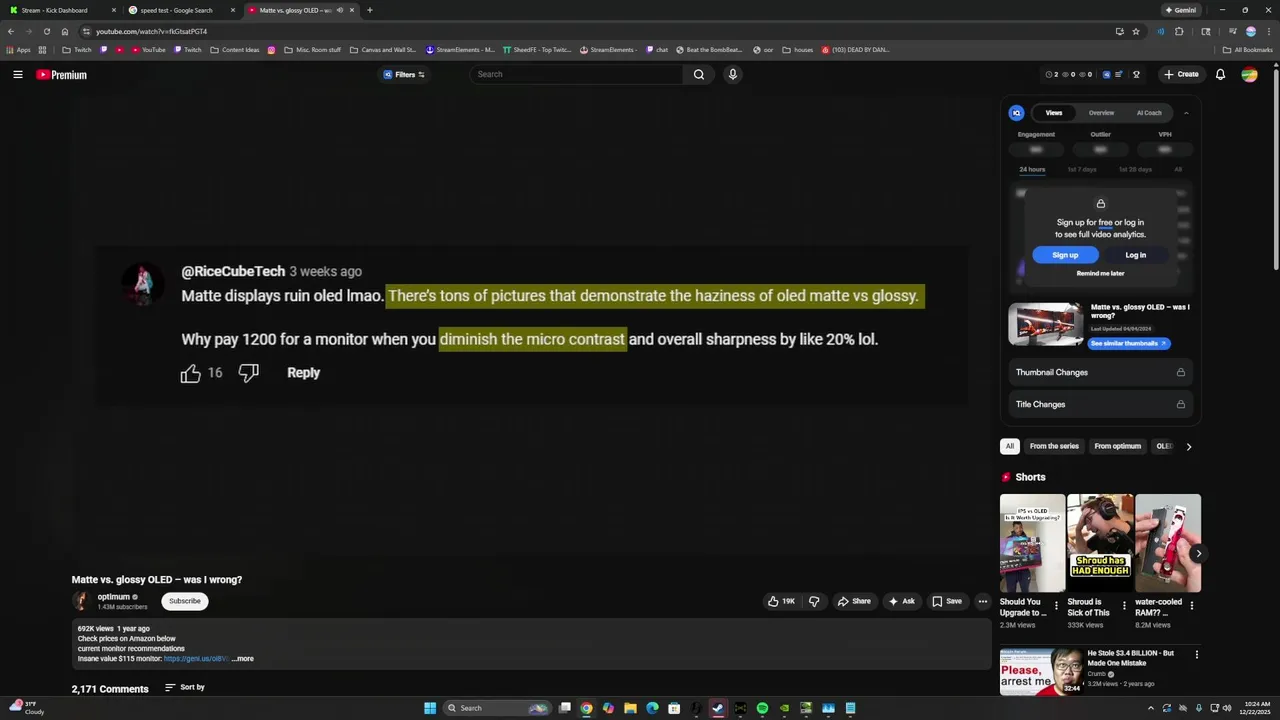Click the magnifier search button
The width and height of the screenshot is (1280, 720).
(699, 74)
